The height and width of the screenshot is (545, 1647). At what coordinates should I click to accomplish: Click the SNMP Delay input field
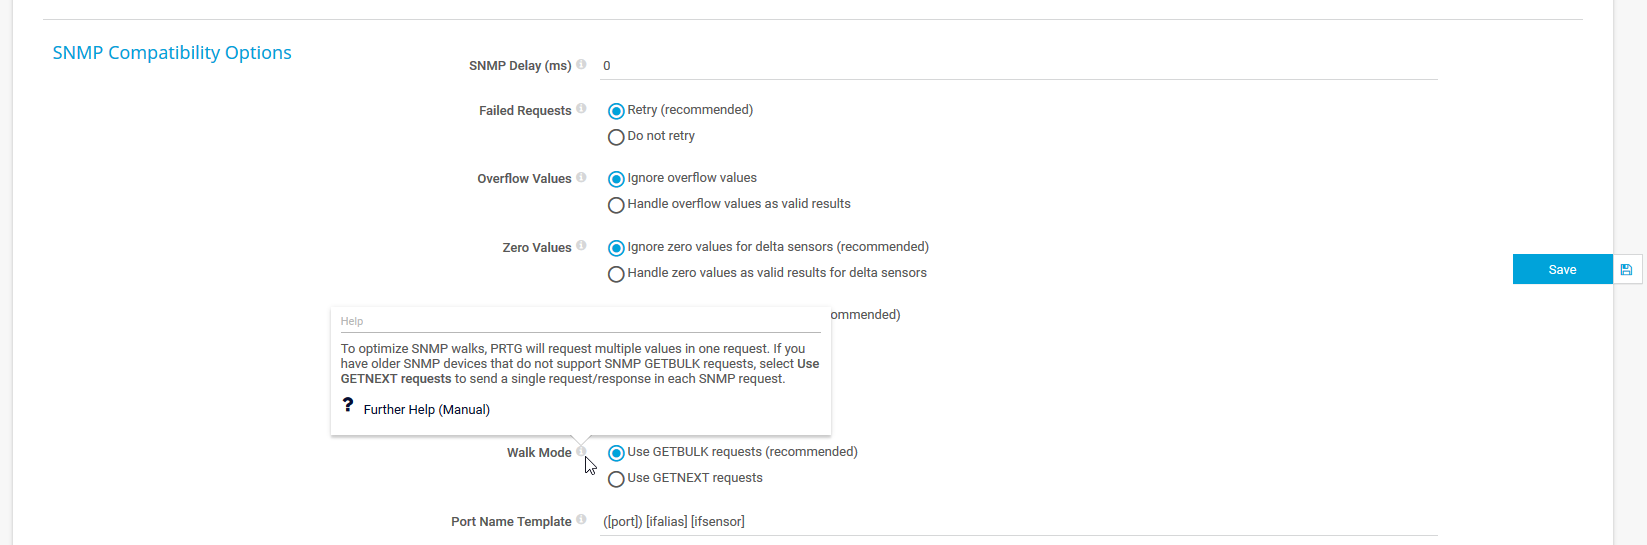[1018, 66]
